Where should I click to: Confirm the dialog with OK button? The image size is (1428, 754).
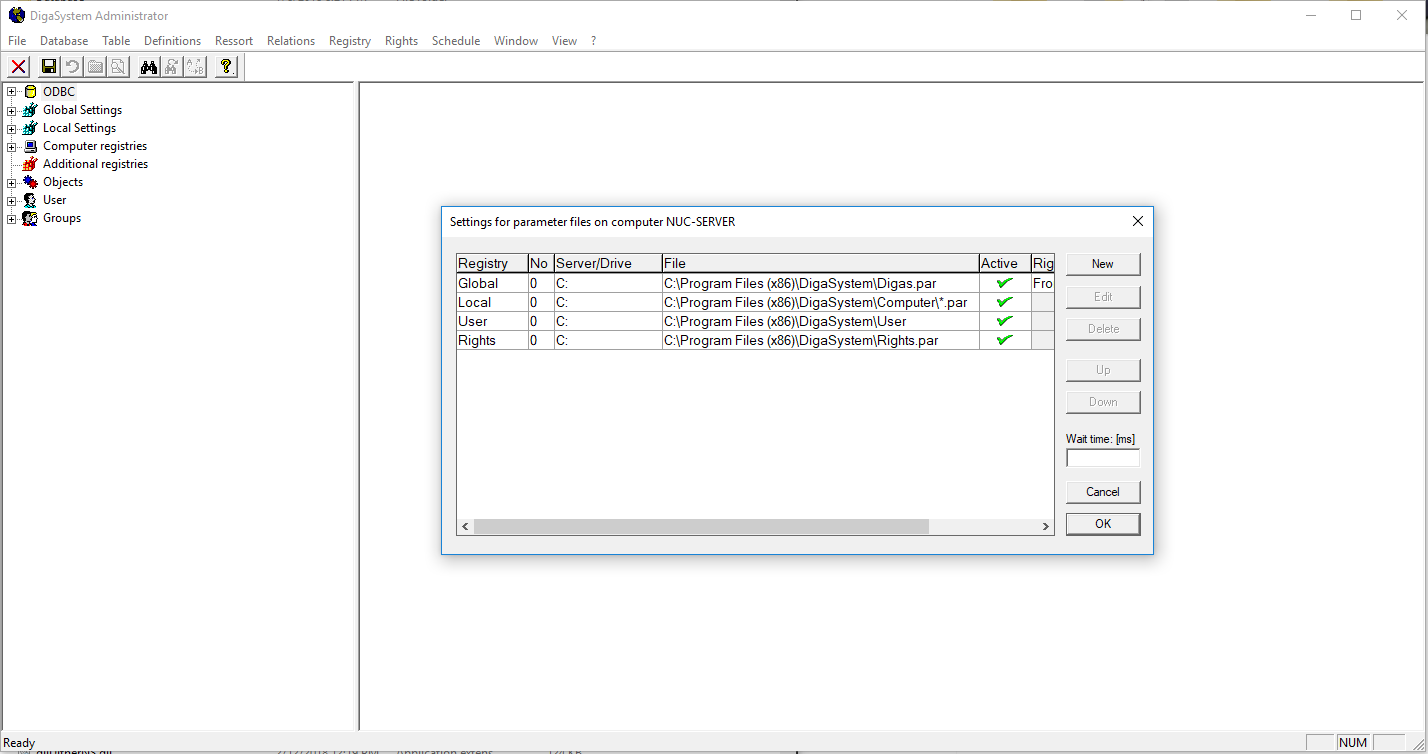pyautogui.click(x=1102, y=524)
